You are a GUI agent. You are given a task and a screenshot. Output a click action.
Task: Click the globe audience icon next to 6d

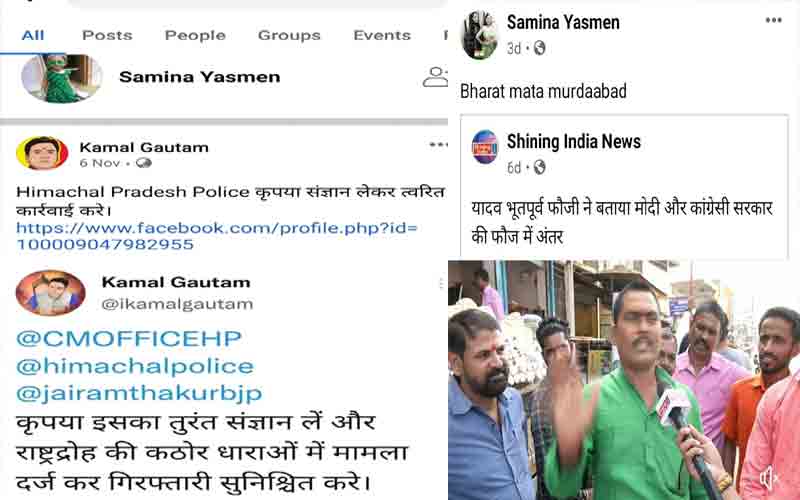click(x=539, y=167)
